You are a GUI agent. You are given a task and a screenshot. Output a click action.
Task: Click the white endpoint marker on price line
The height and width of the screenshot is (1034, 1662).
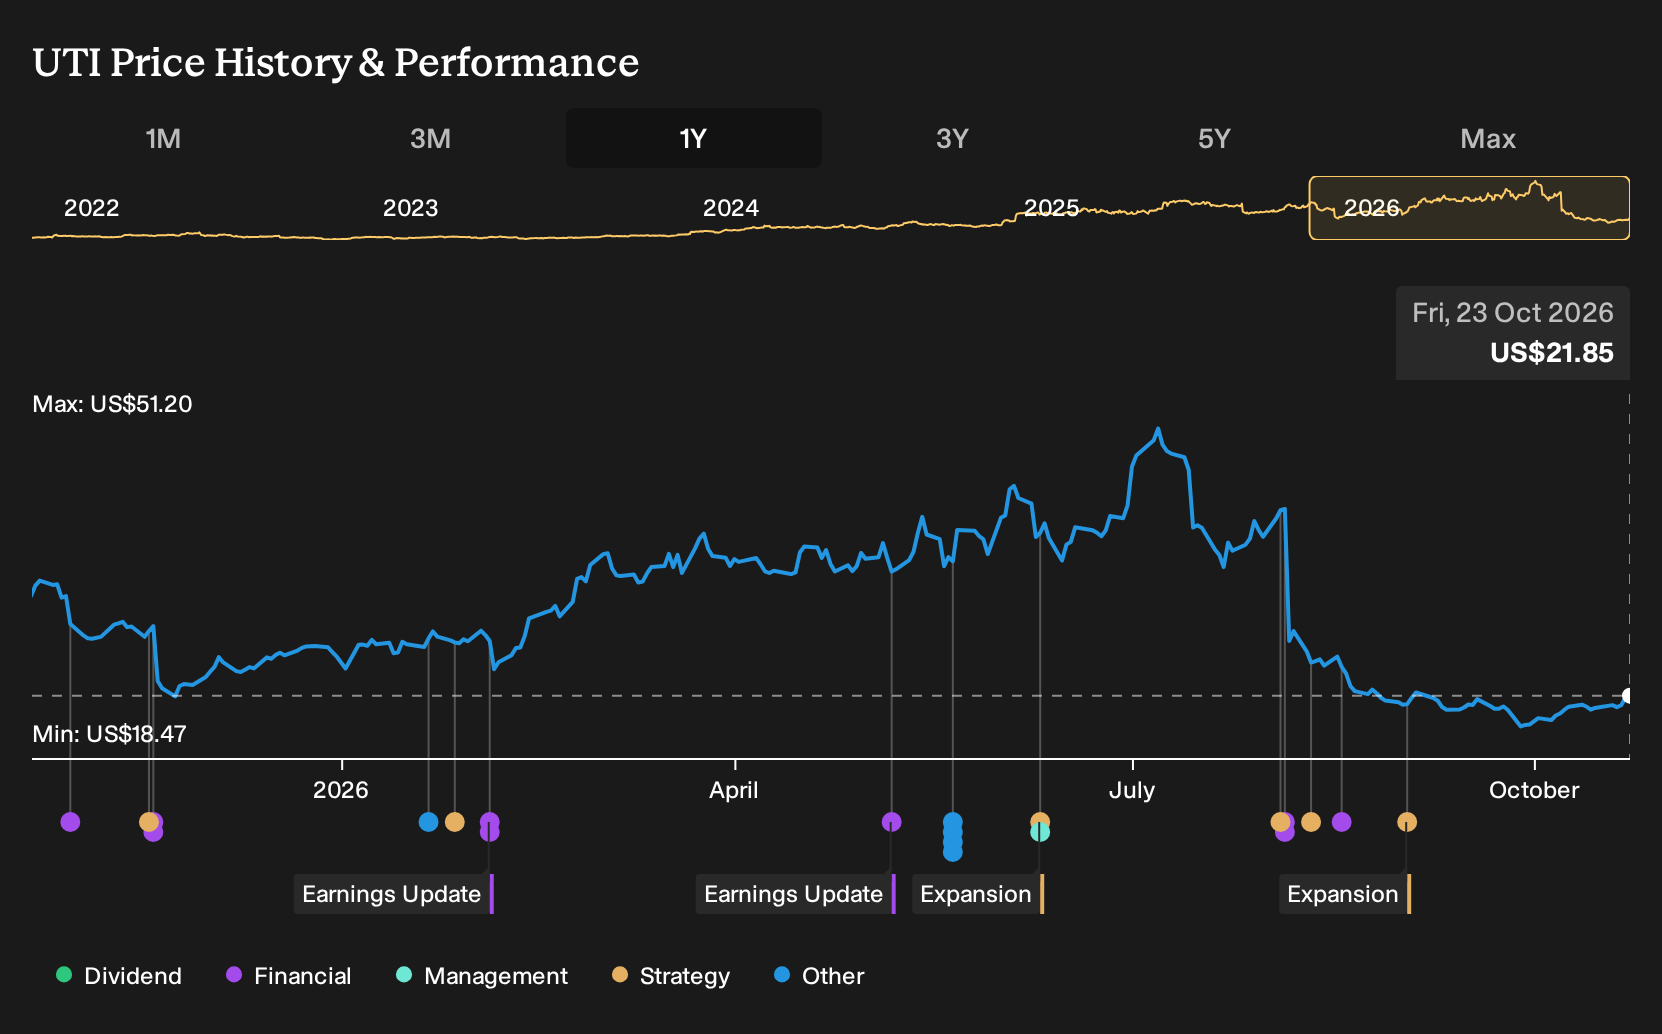click(1628, 696)
